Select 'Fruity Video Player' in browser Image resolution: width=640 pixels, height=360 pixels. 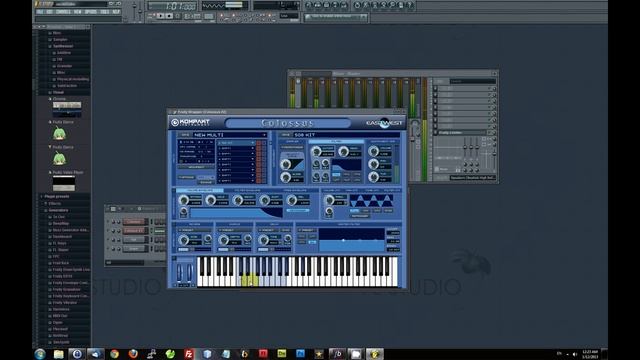(x=68, y=172)
